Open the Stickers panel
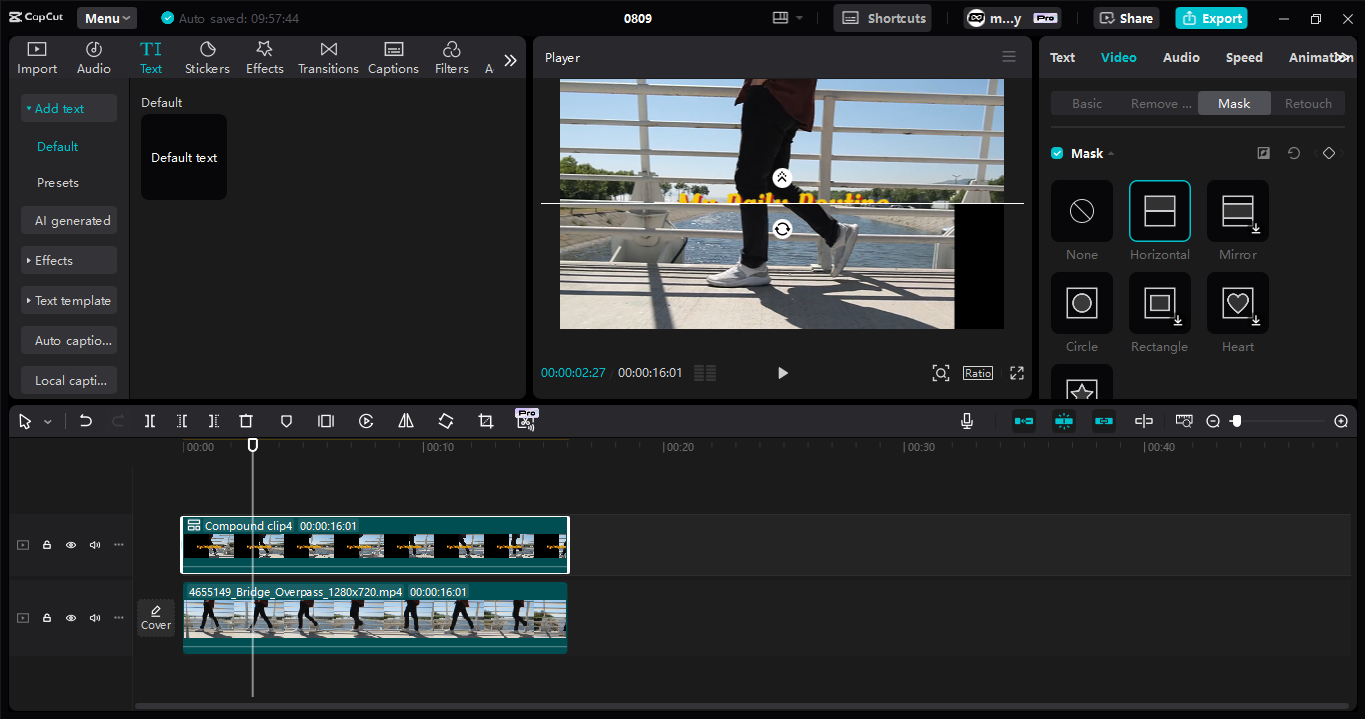Image resolution: width=1365 pixels, height=719 pixels. (207, 58)
